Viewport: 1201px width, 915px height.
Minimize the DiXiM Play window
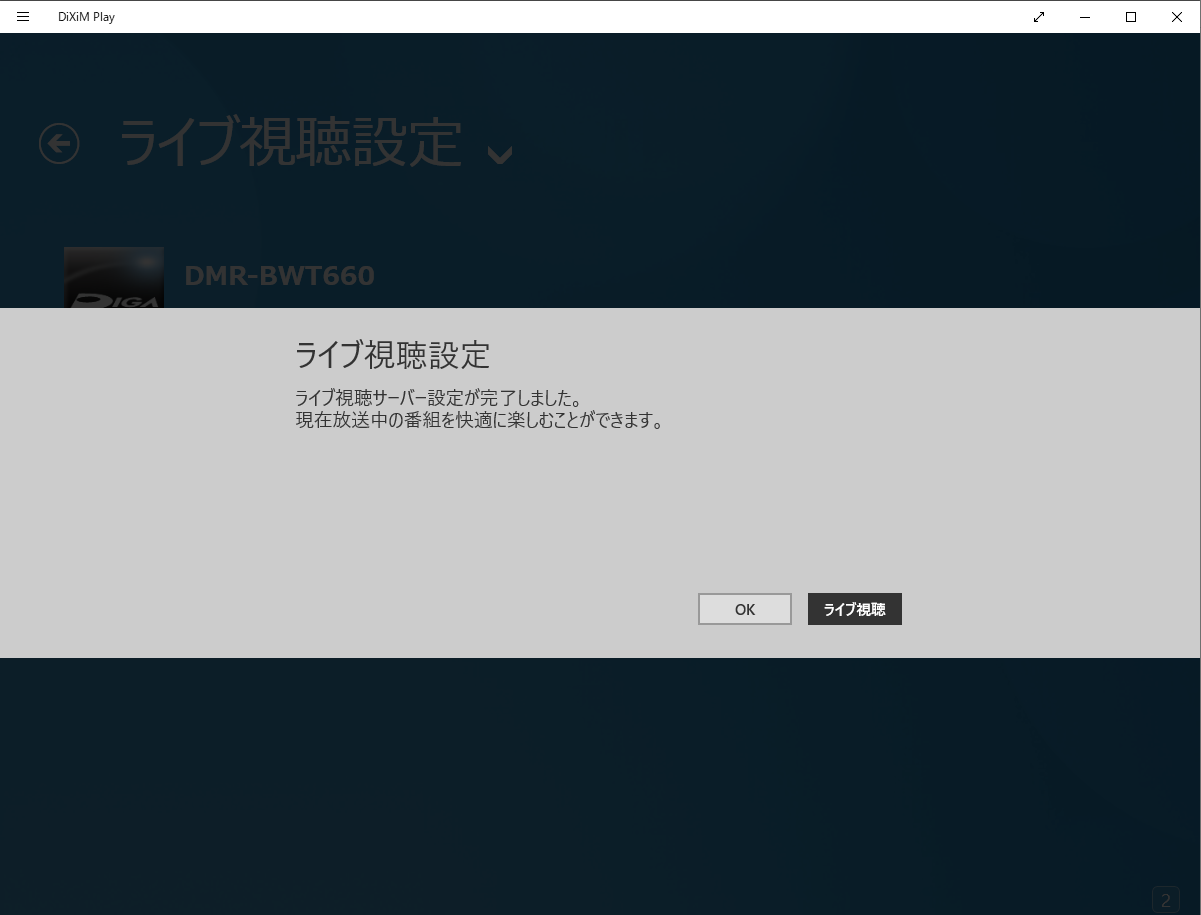click(x=1085, y=17)
